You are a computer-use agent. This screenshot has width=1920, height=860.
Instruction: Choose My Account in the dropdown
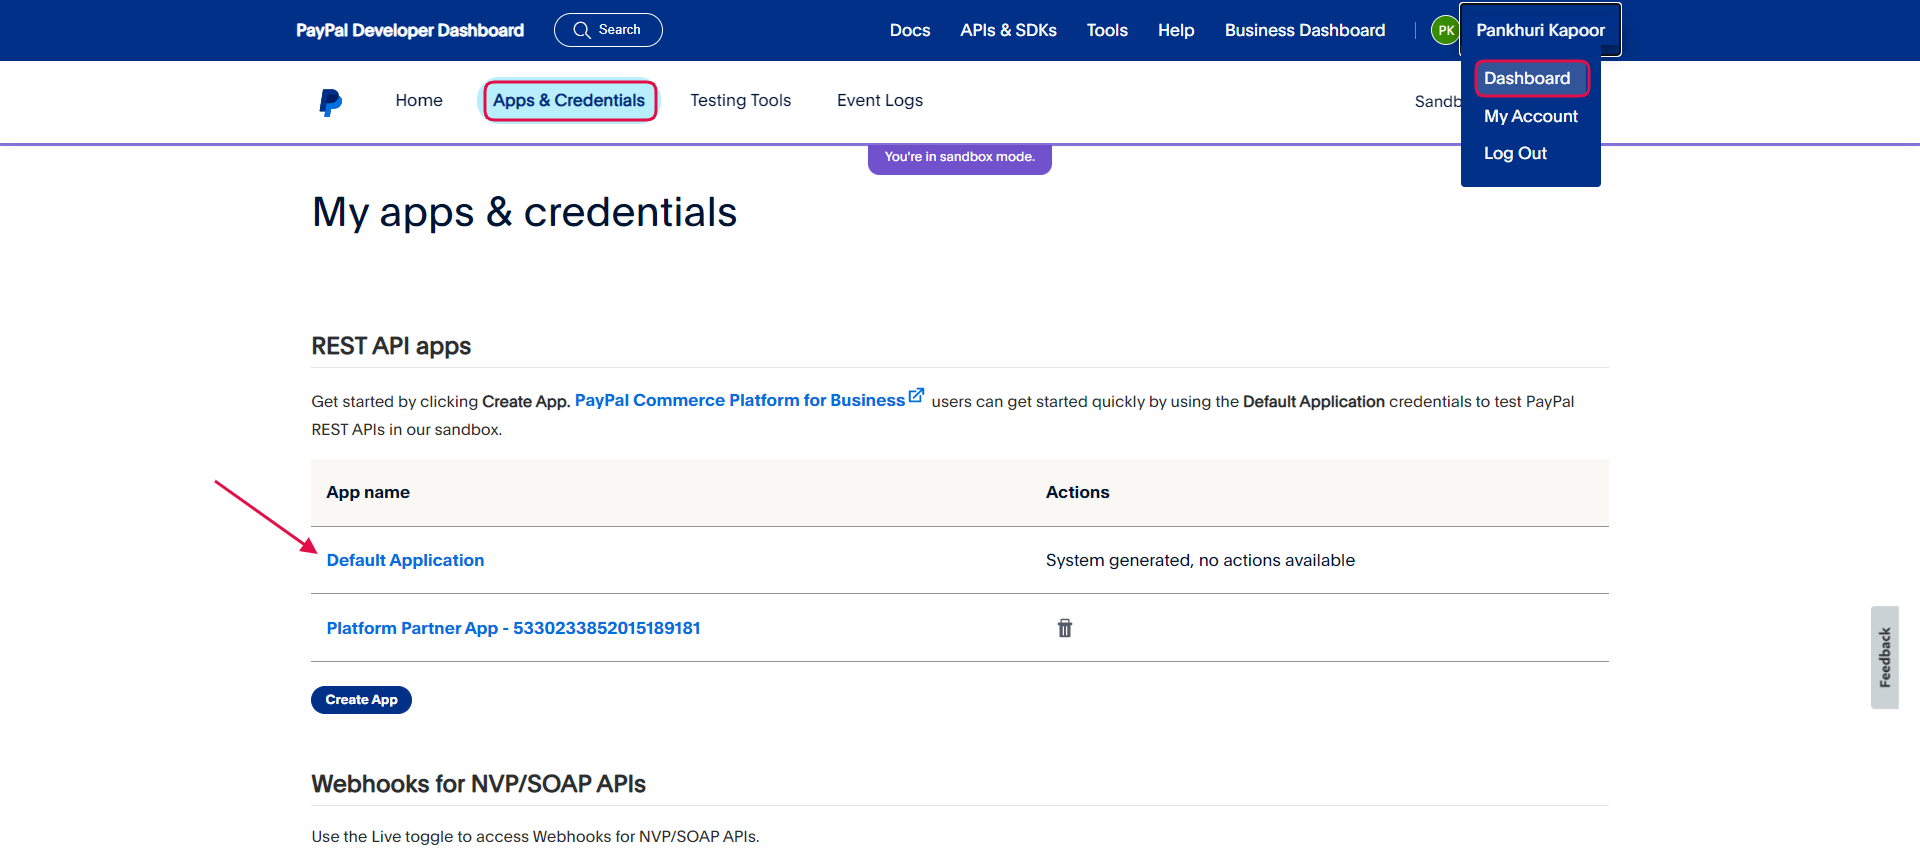[x=1530, y=116]
